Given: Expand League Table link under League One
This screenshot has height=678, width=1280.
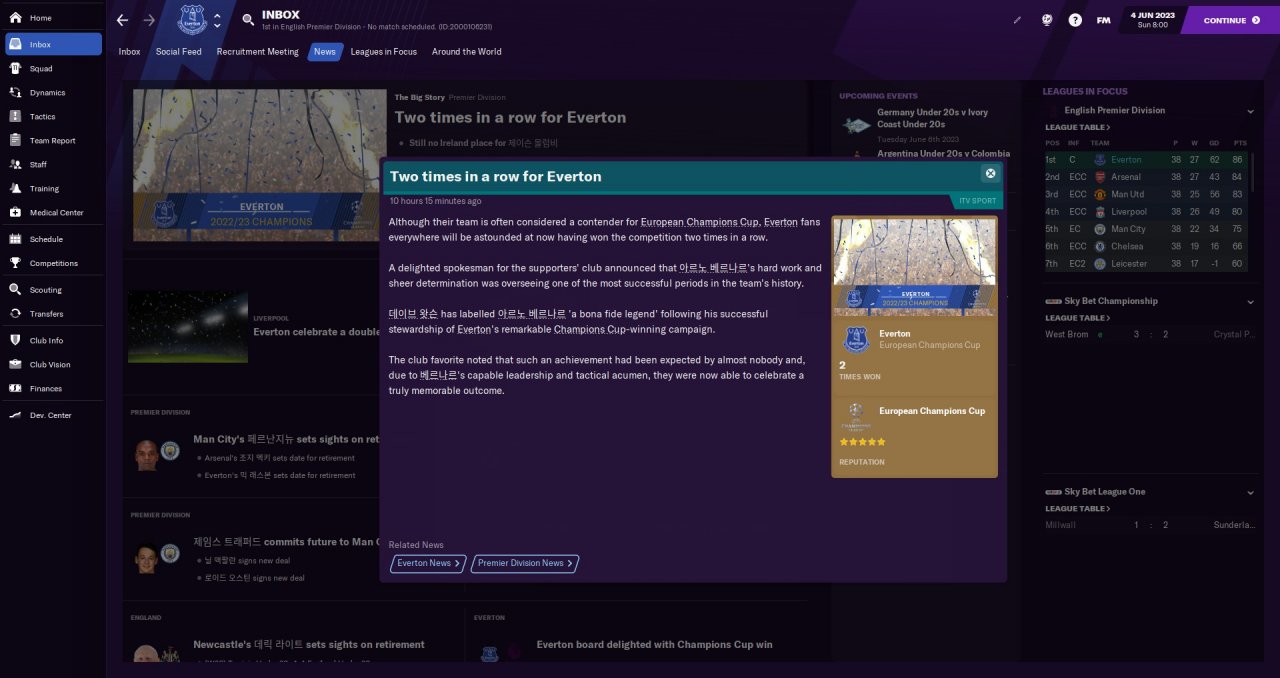Looking at the screenshot, I should [1077, 509].
